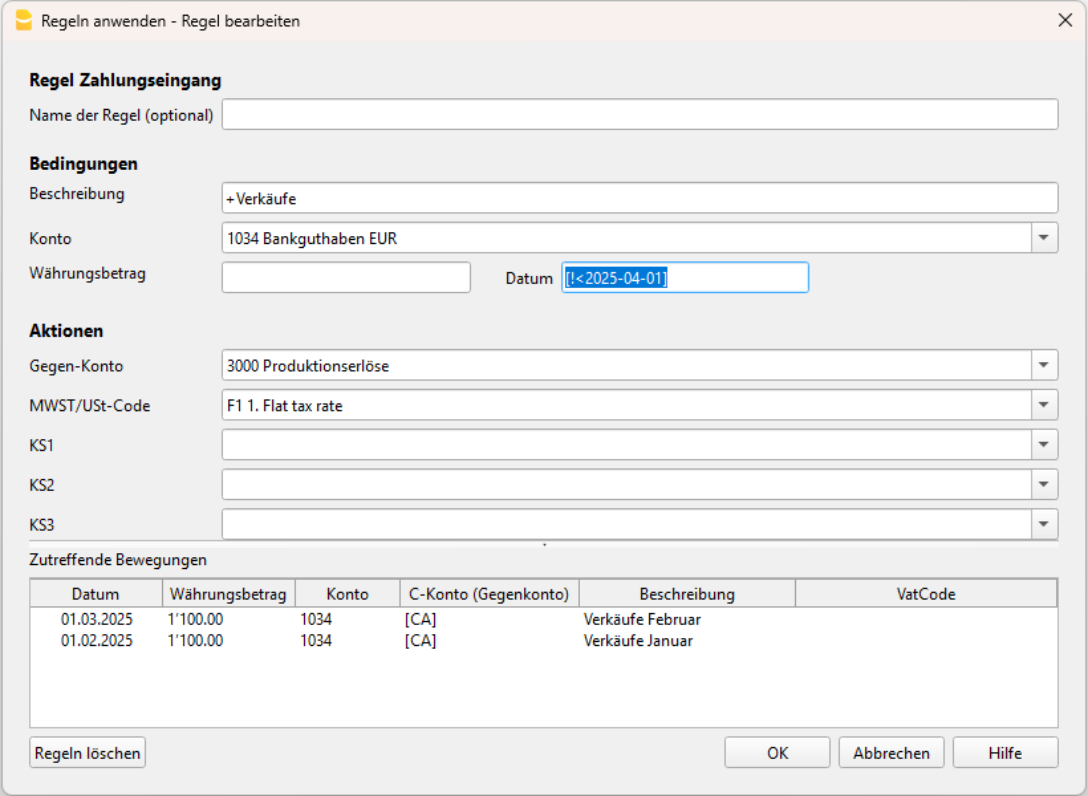This screenshot has height=796, width=1088.
Task: Confirm rule with the OK button
Action: [x=777, y=753]
